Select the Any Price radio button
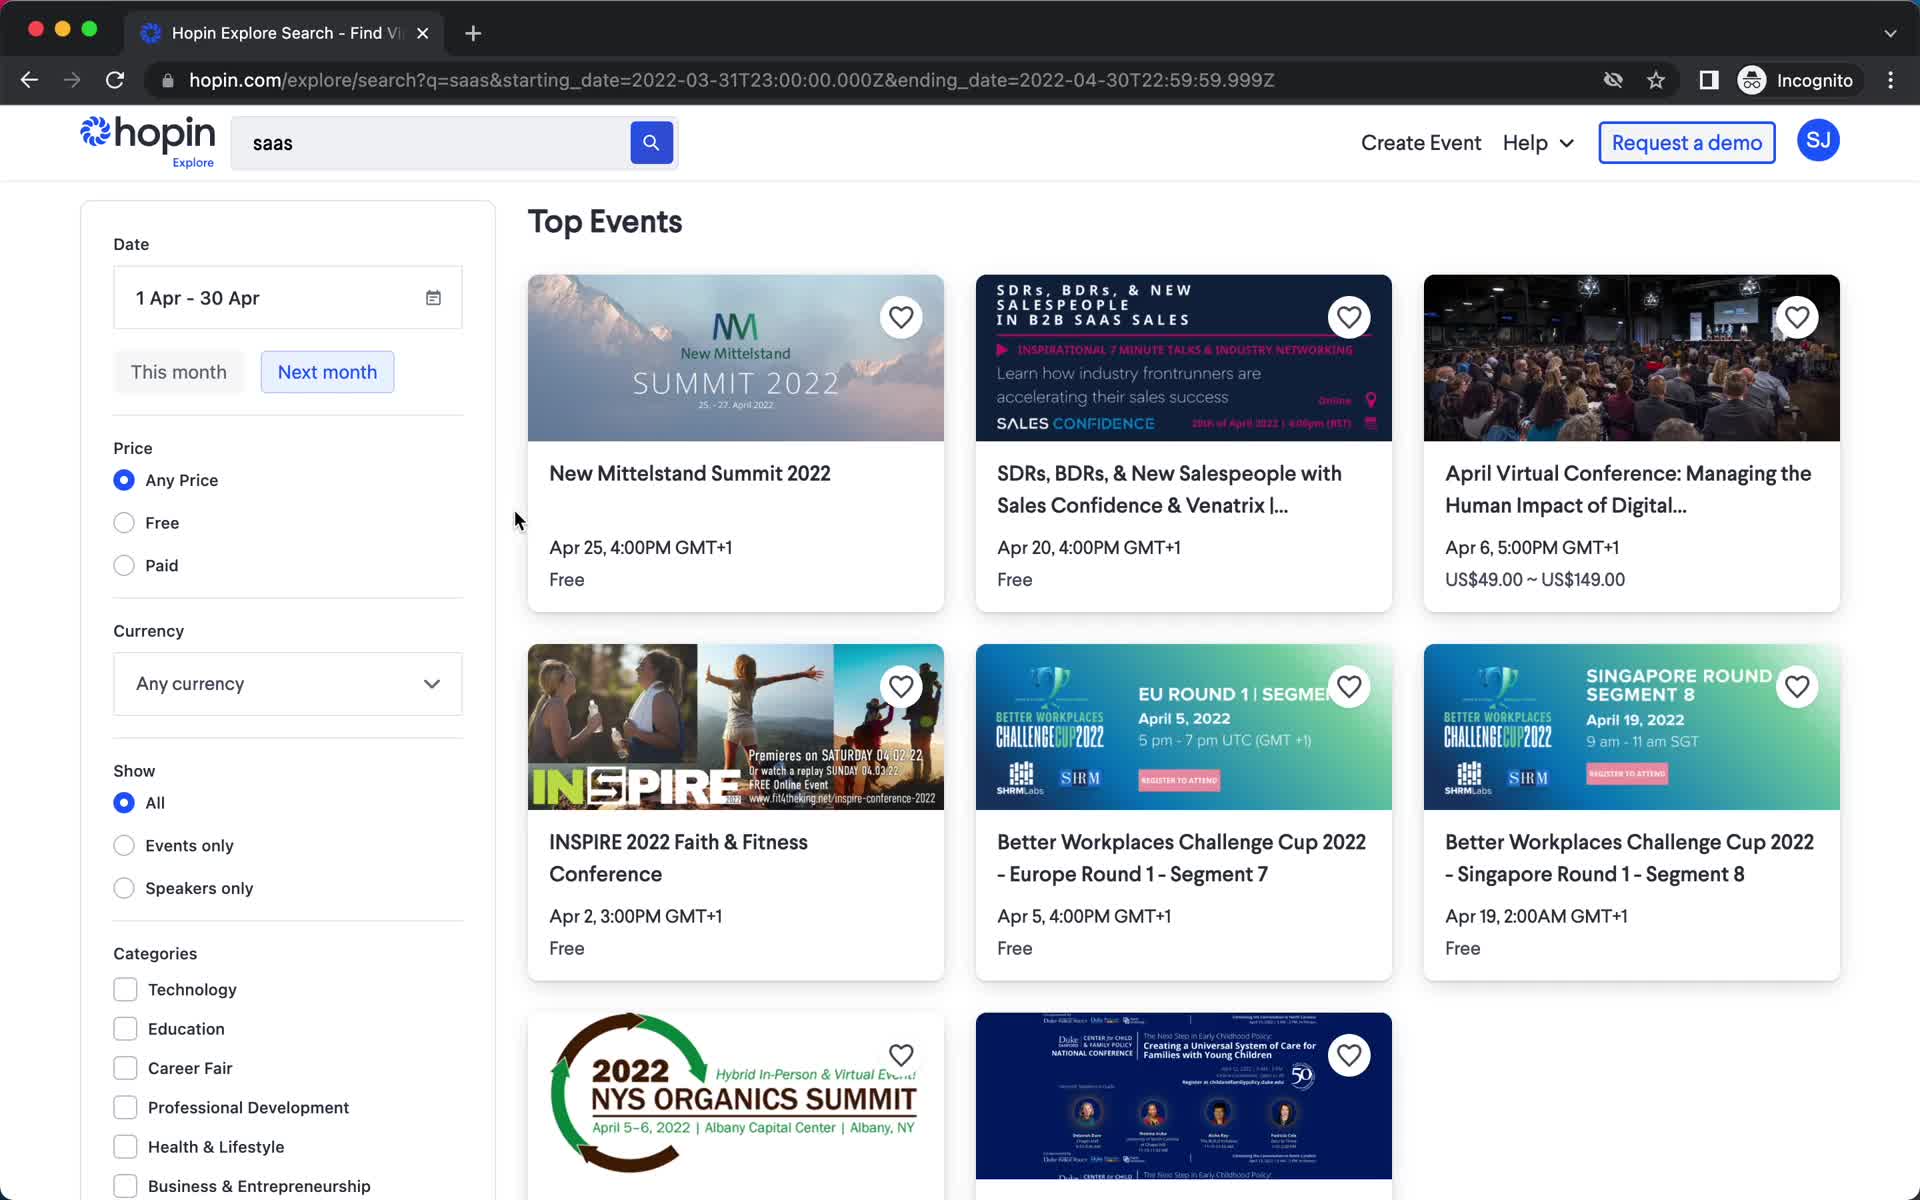This screenshot has height=1200, width=1920. coord(124,480)
